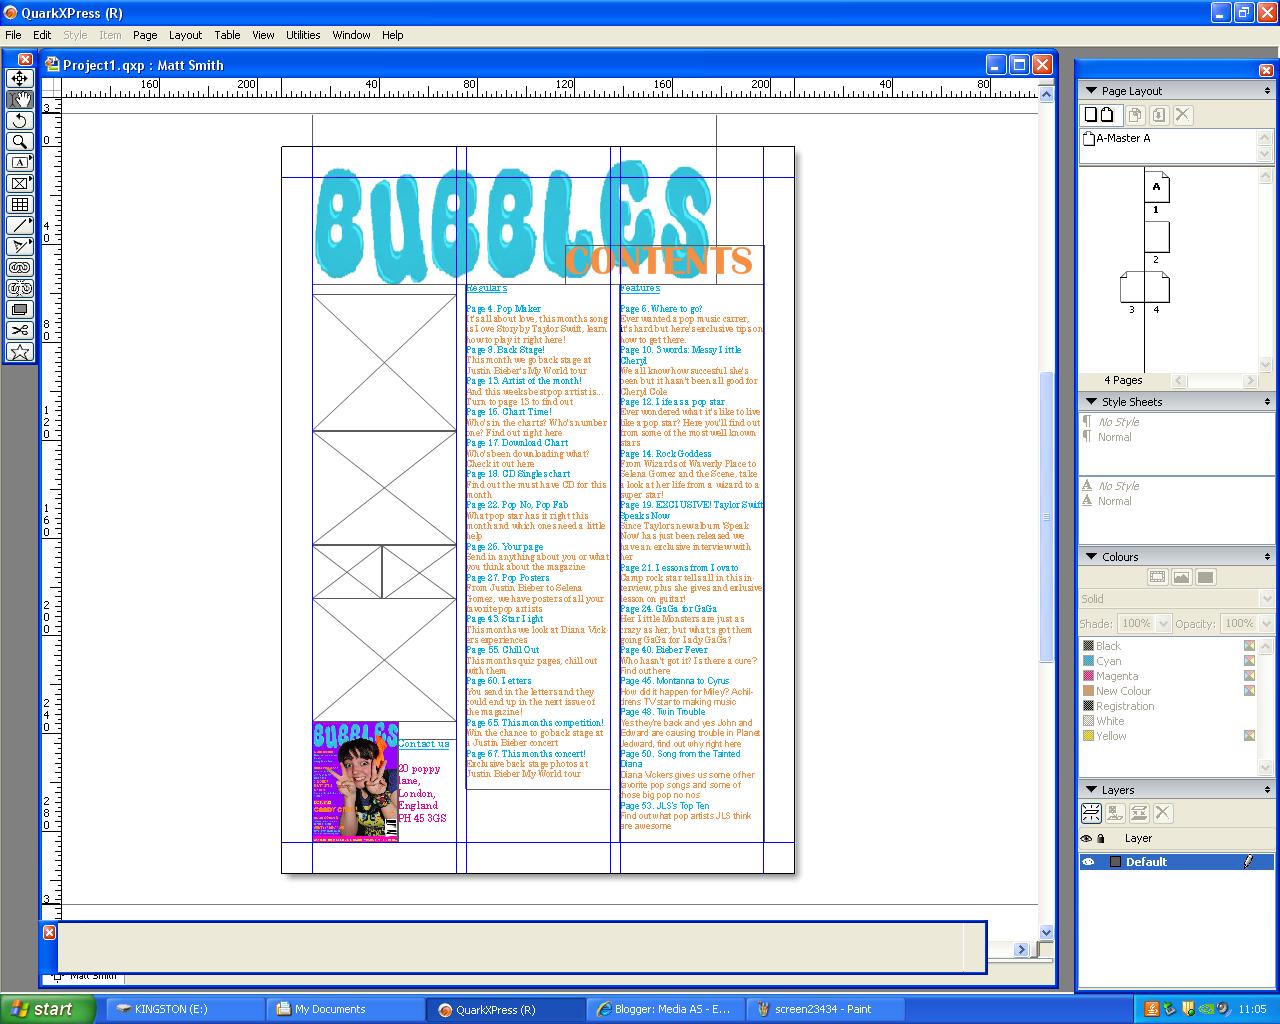This screenshot has width=1280, height=1024.
Task: Select the Picture Box tool
Action: [x=19, y=183]
